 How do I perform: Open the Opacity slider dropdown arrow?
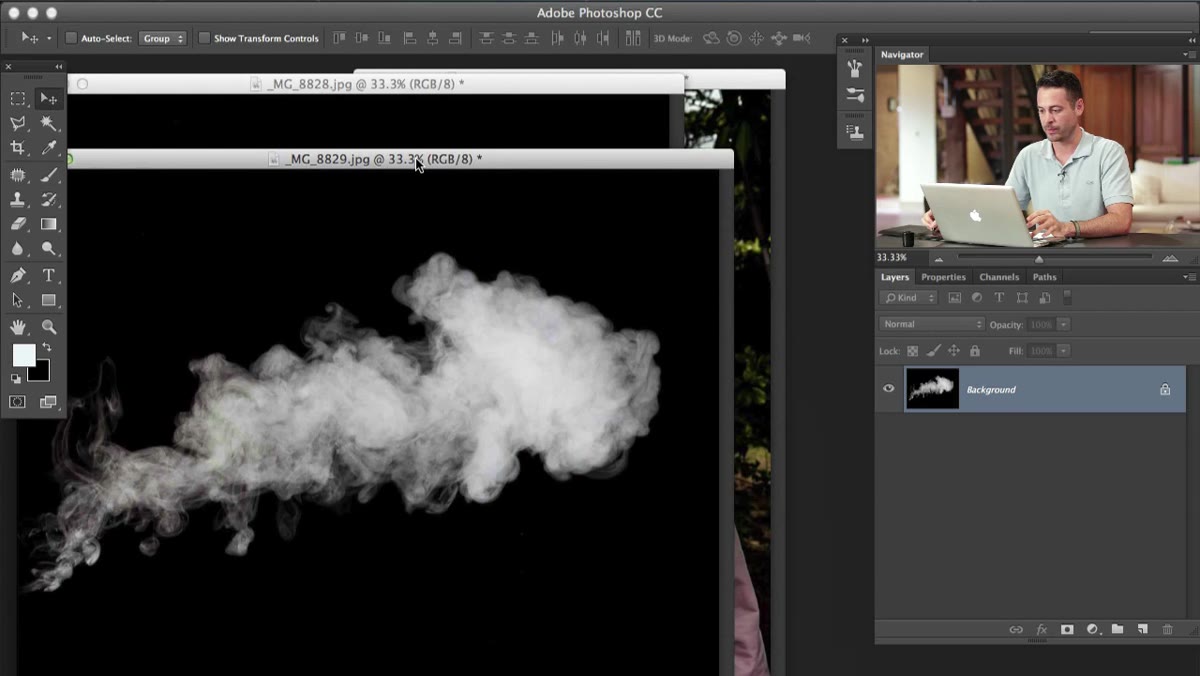pyautogui.click(x=1063, y=325)
